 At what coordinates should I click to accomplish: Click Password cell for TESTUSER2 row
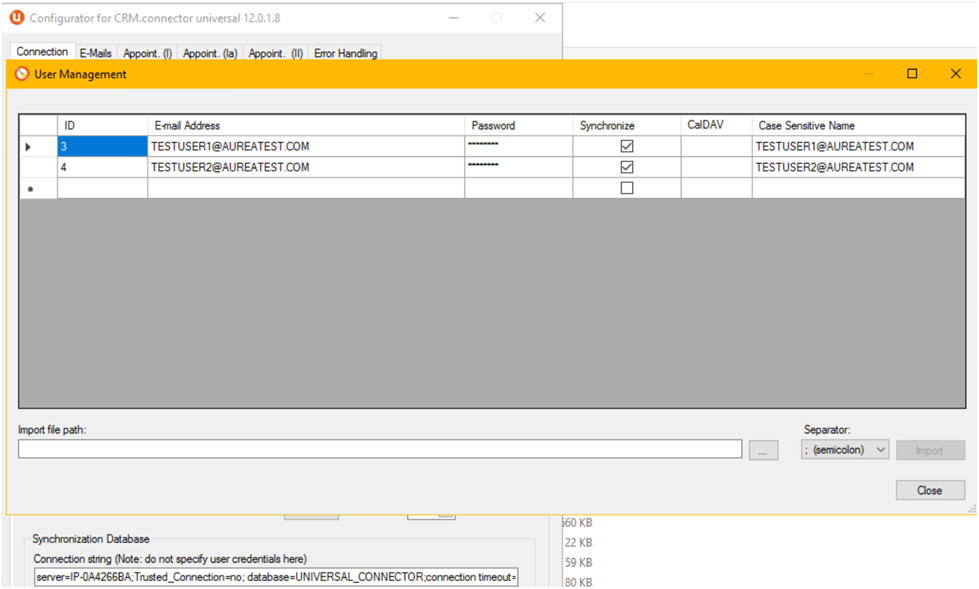[519, 167]
